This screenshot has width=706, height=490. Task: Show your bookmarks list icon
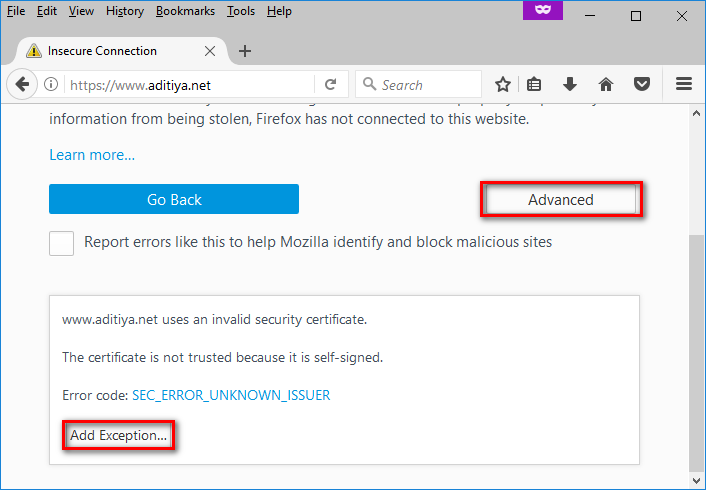(535, 85)
